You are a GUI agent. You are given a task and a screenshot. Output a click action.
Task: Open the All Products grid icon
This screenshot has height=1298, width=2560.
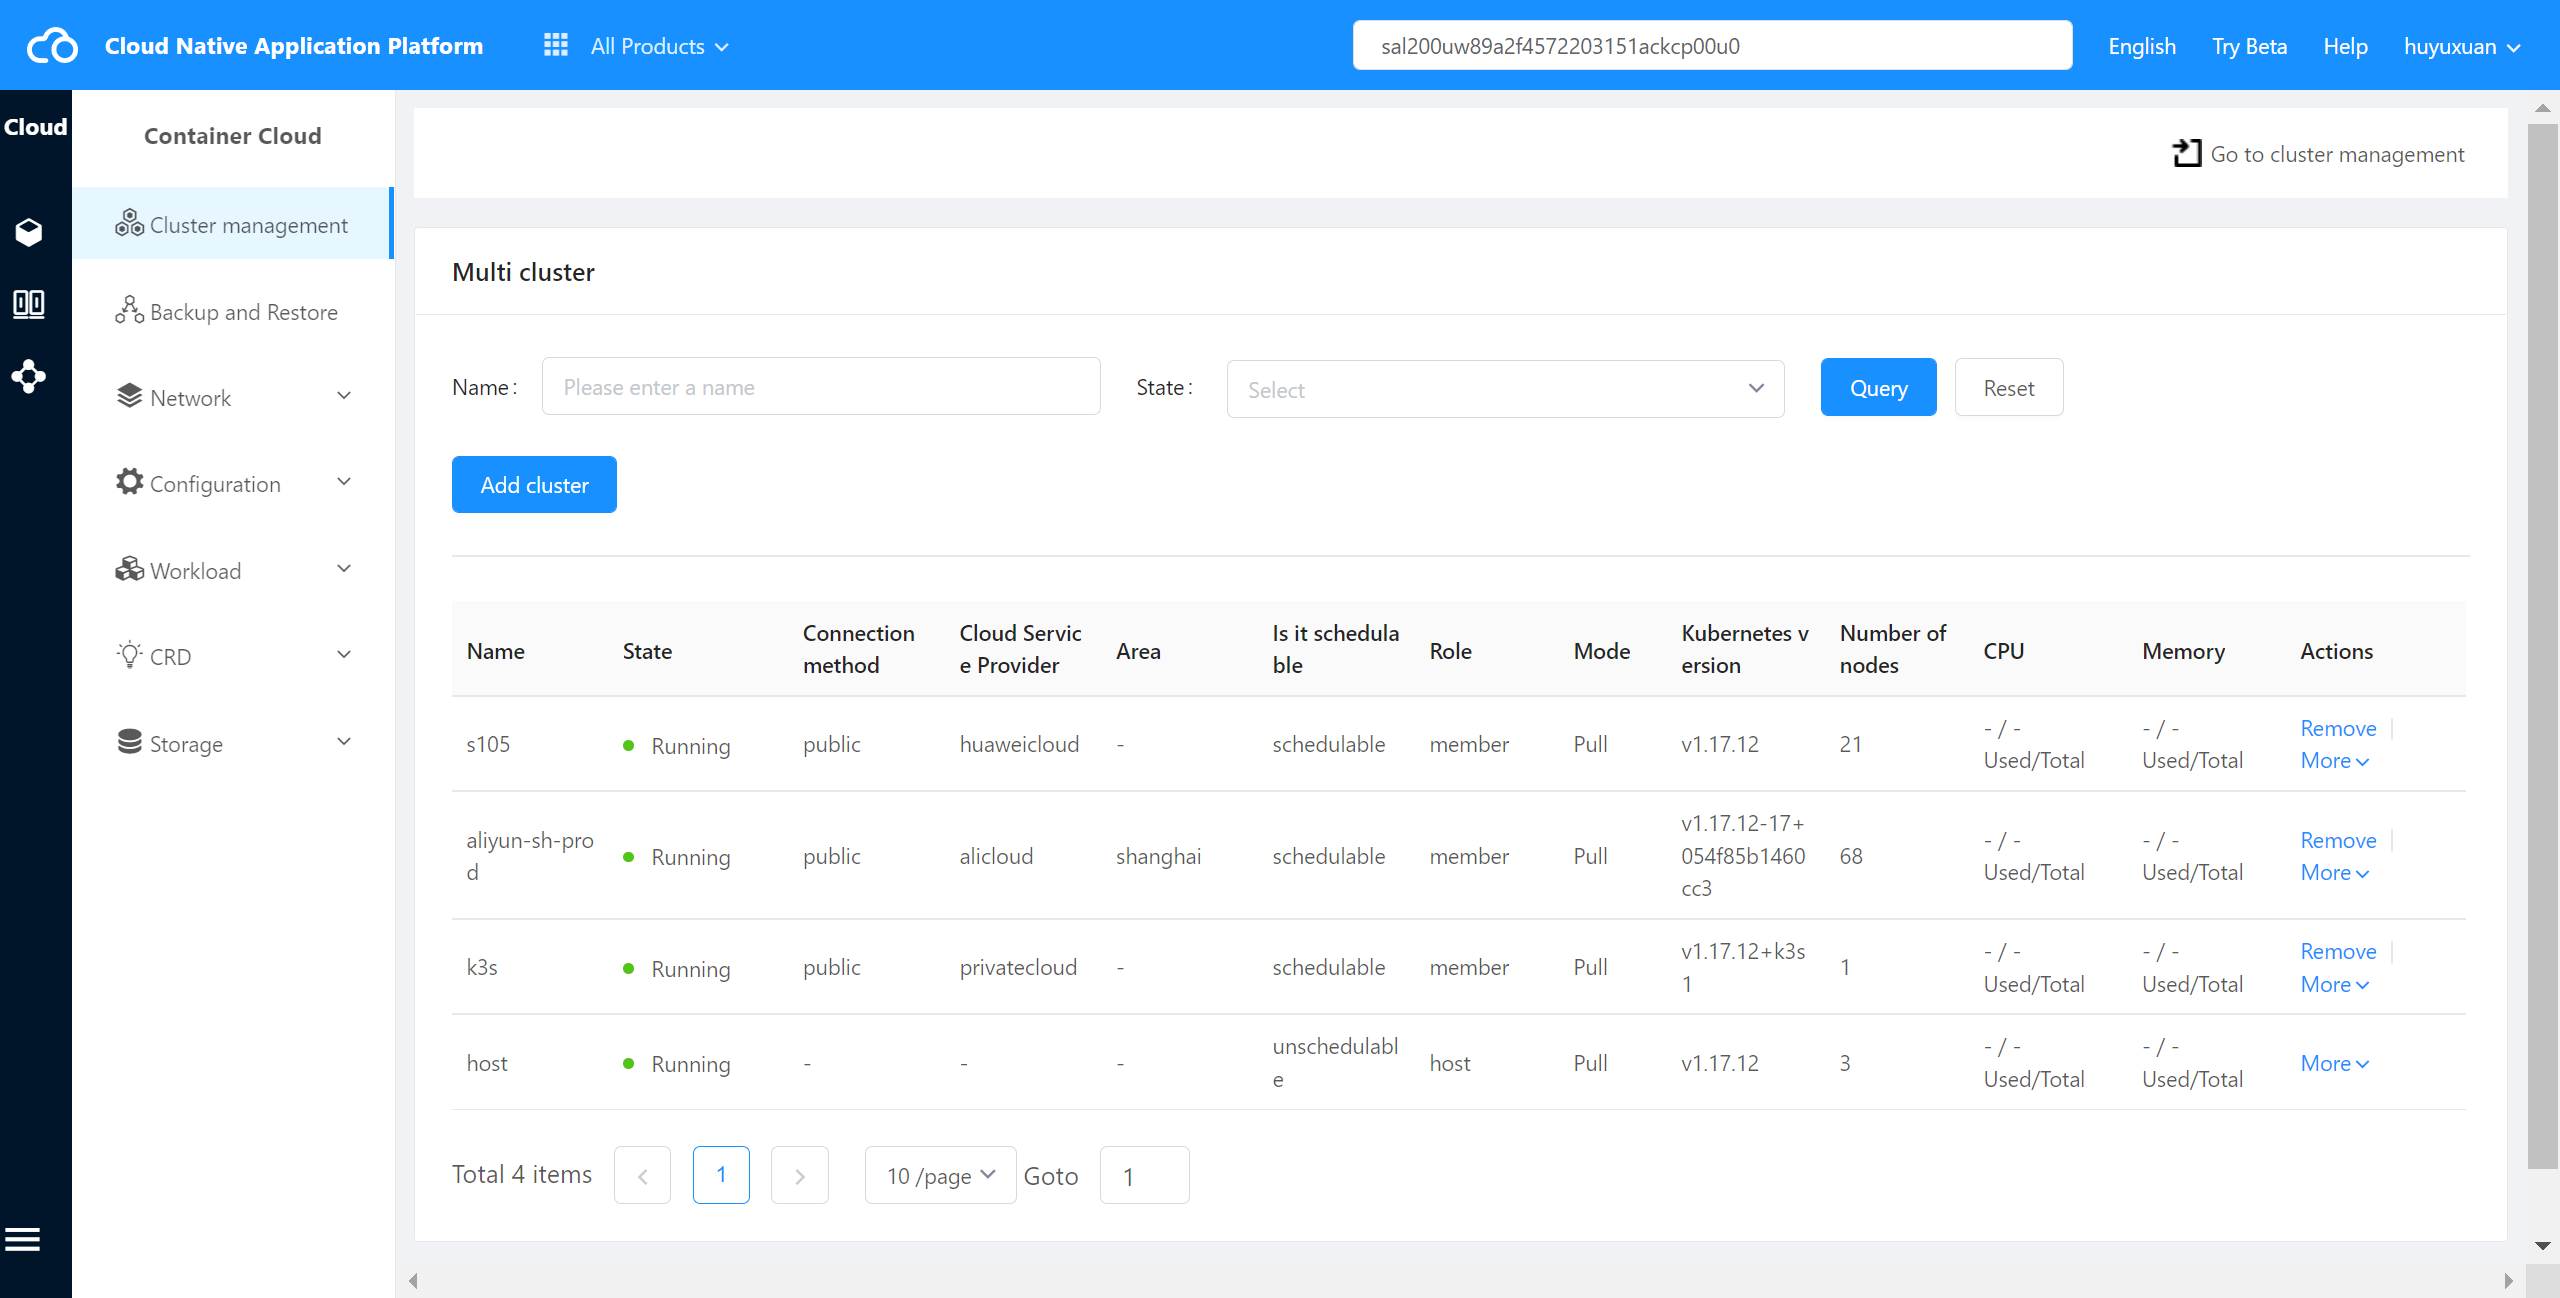point(556,45)
